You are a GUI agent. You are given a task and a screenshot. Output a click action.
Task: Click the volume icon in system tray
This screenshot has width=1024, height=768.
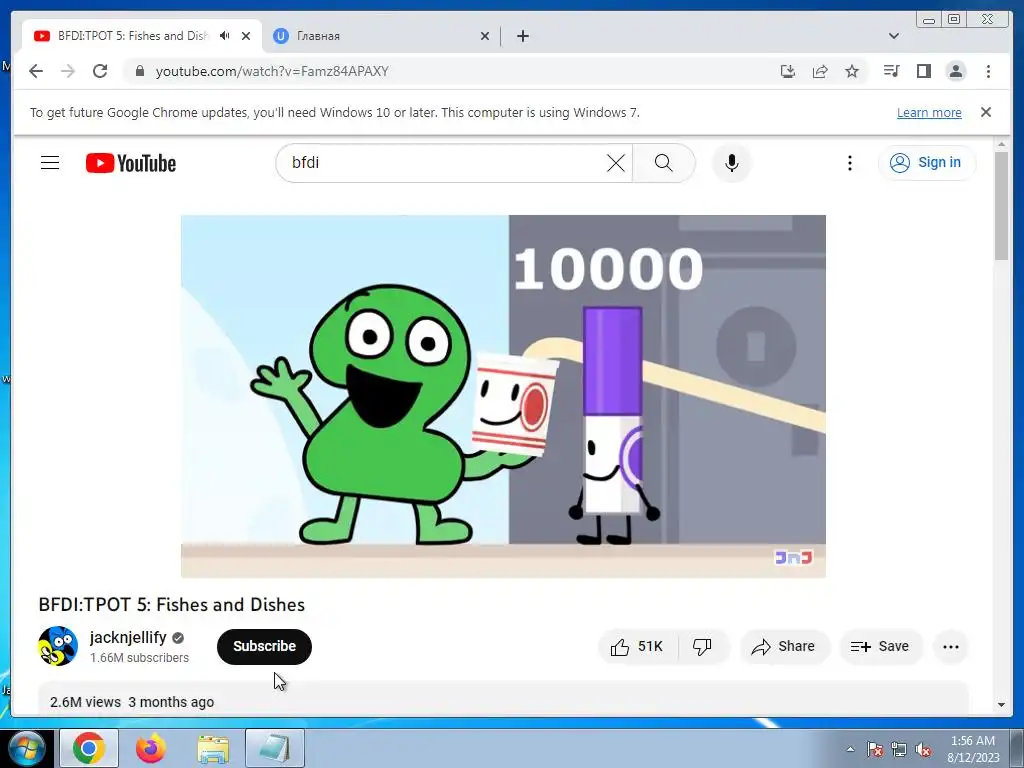click(923, 750)
